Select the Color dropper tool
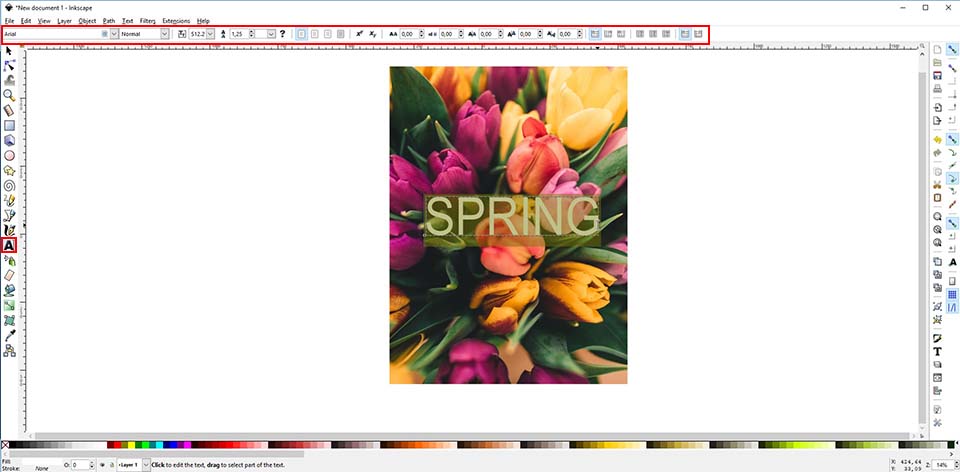This screenshot has height=472, width=960. (9, 335)
